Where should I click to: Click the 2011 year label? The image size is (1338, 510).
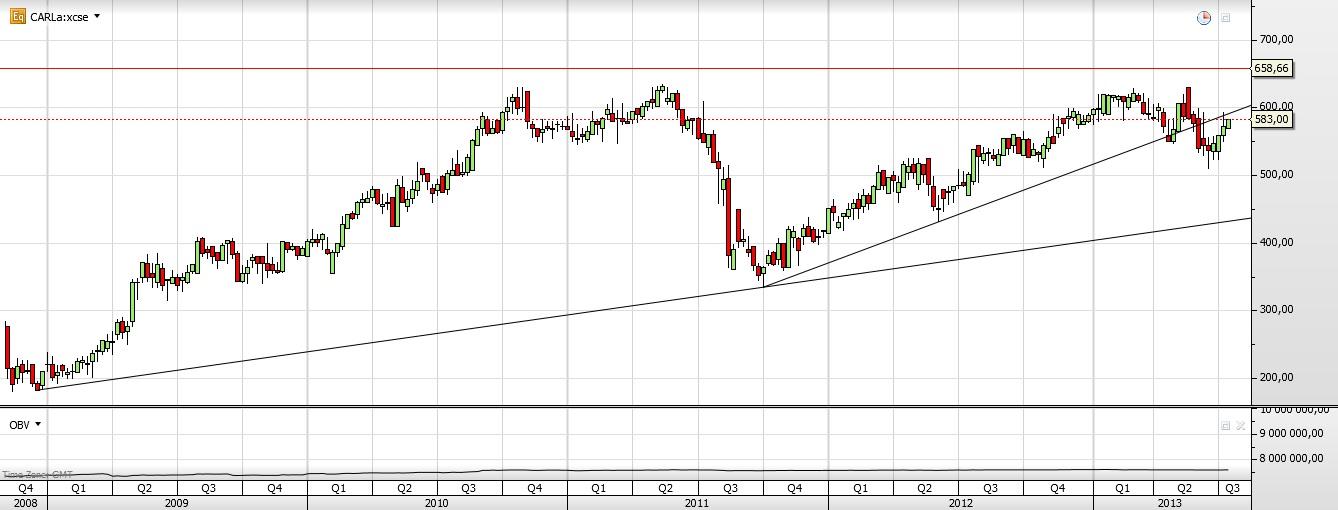(697, 503)
